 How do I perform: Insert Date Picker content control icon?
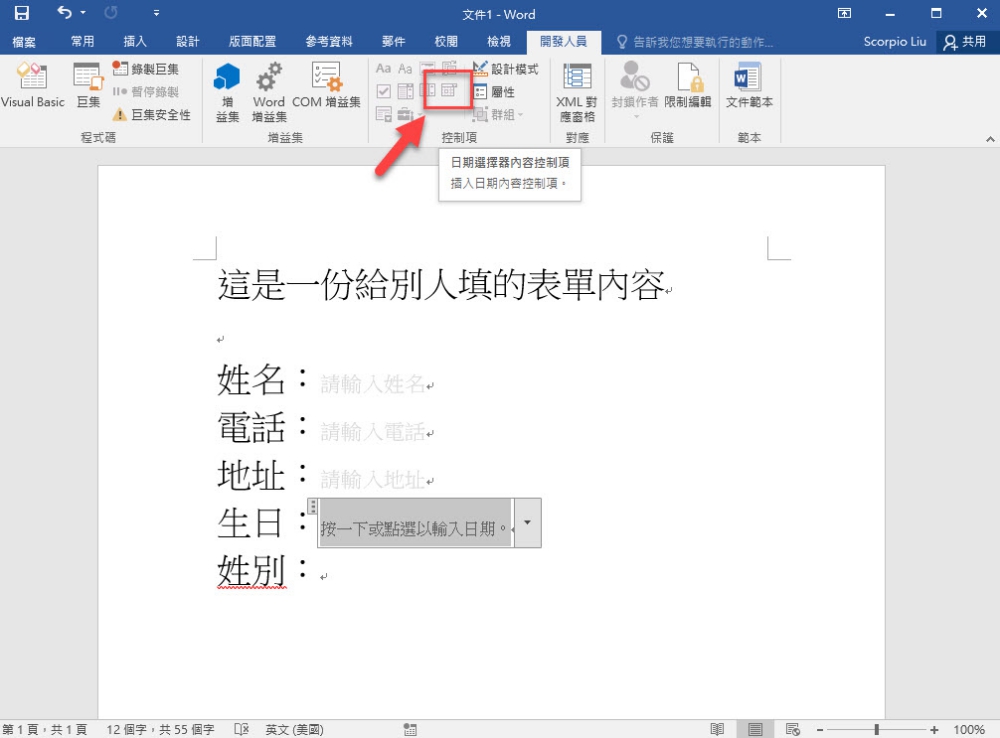coord(450,91)
